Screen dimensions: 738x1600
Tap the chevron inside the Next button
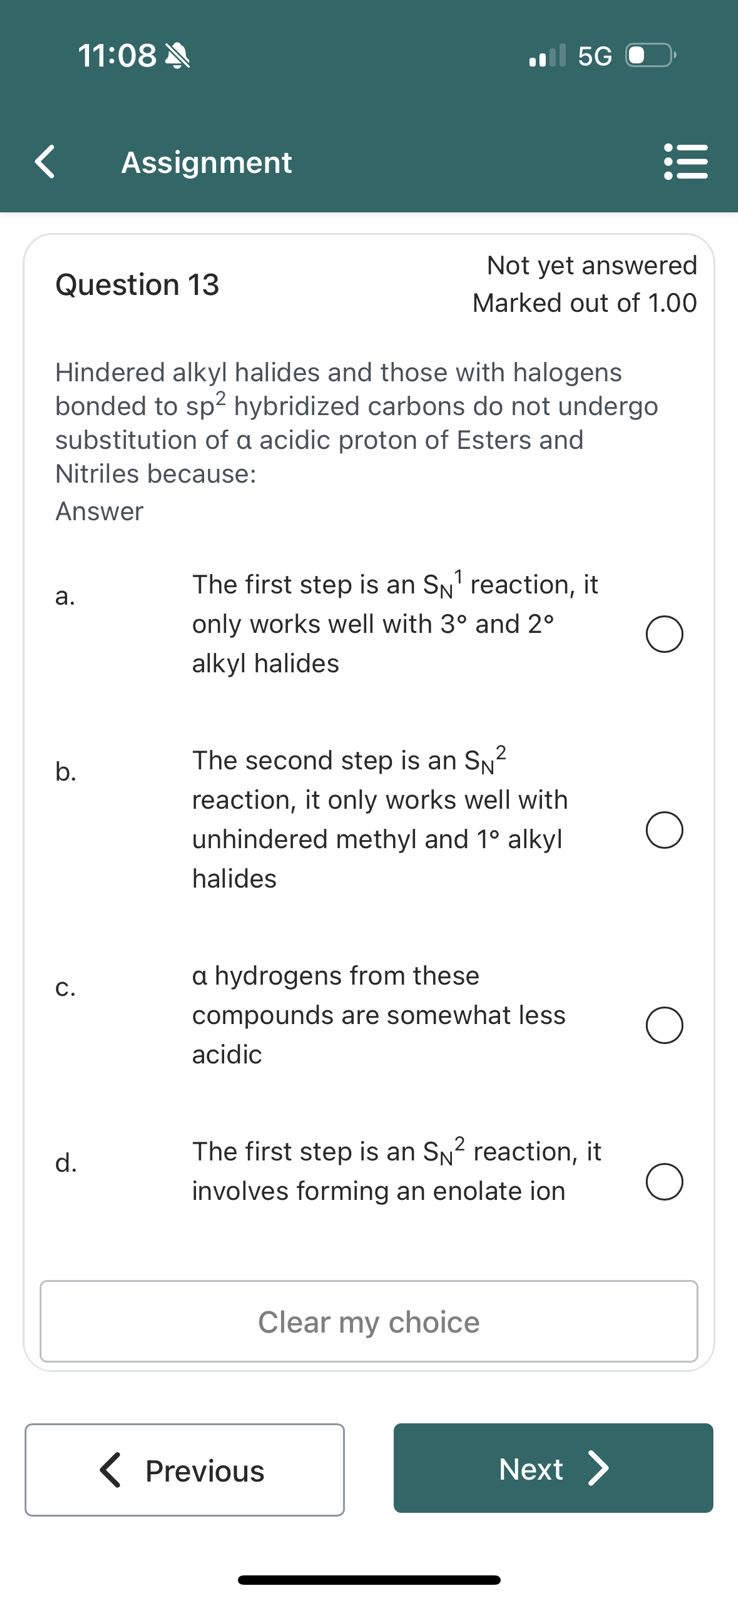click(598, 1469)
